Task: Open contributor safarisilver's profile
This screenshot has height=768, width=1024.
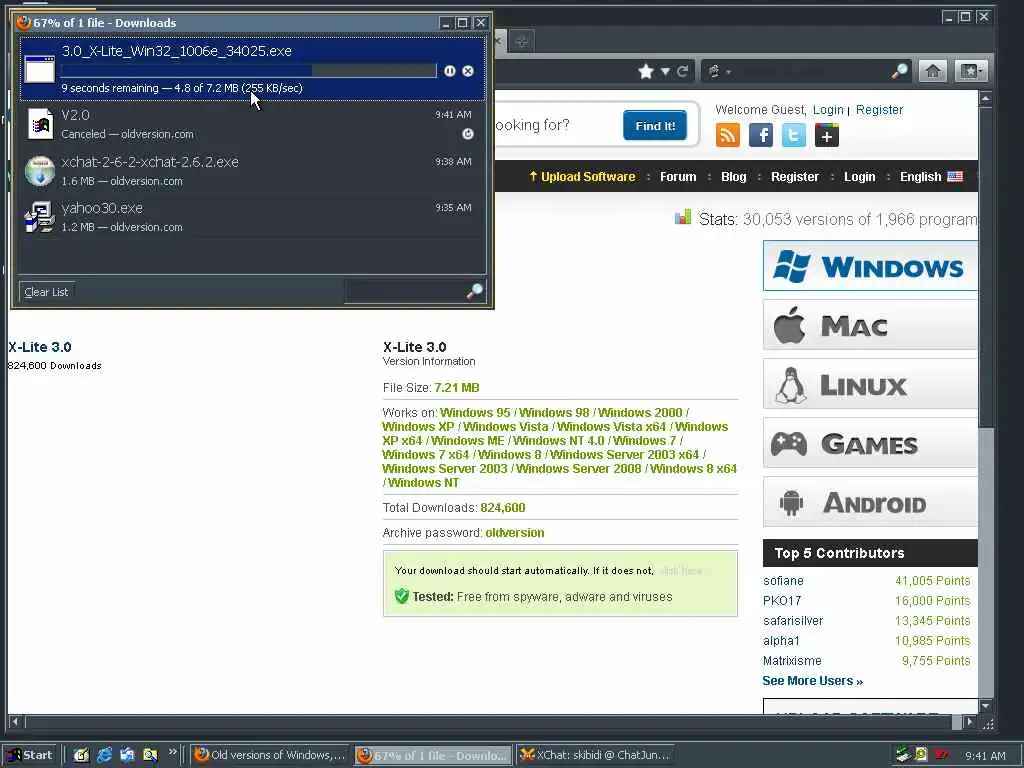Action: tap(793, 621)
